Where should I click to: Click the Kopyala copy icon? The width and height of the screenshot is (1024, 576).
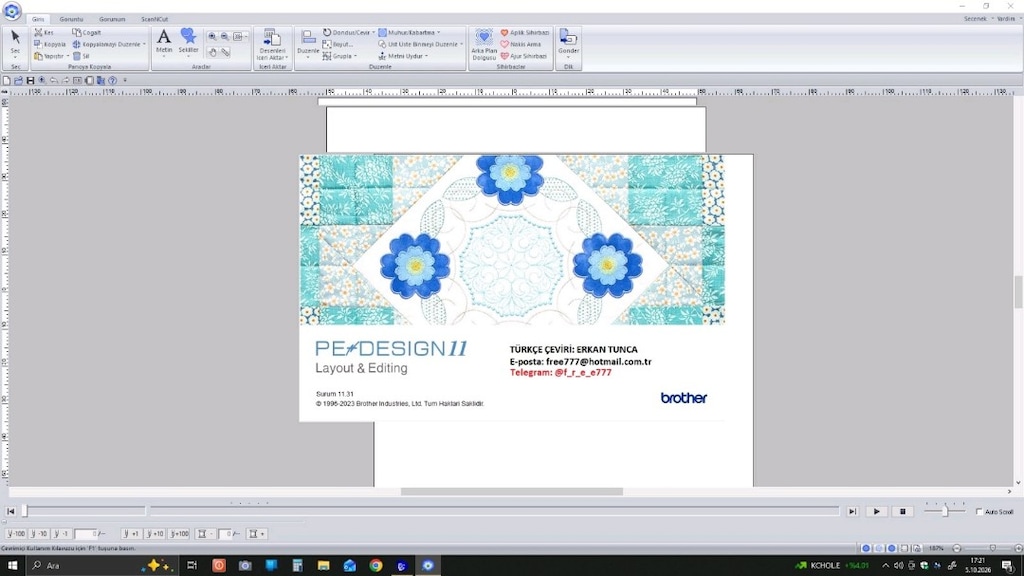click(x=39, y=44)
